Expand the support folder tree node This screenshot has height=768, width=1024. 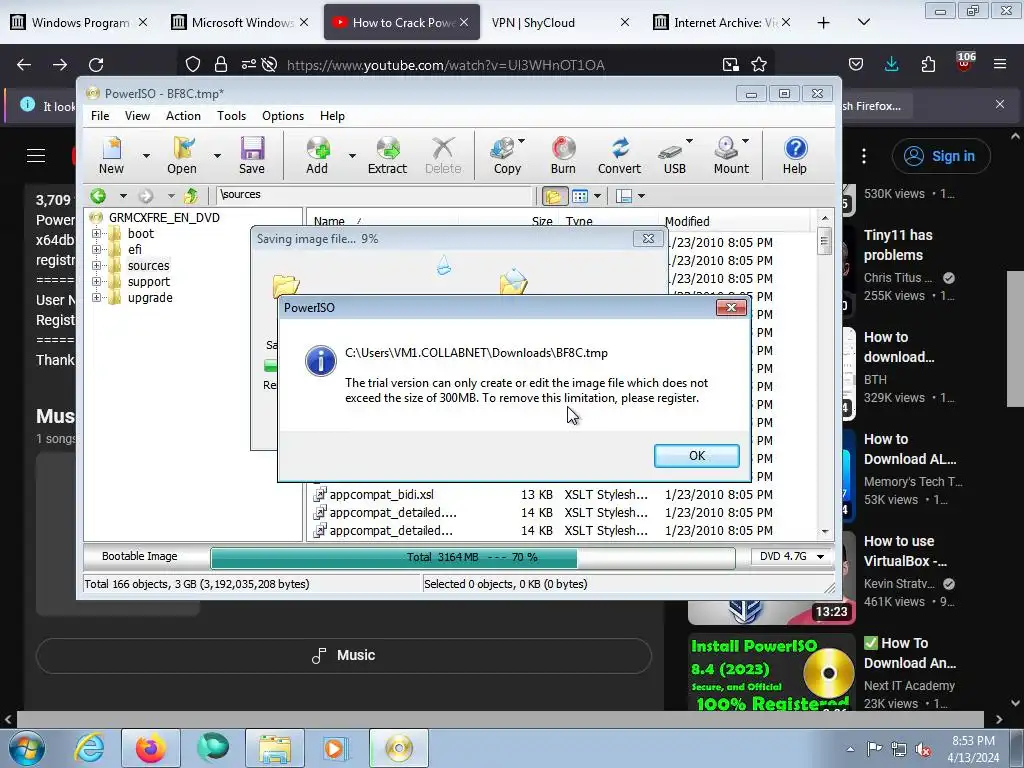tap(97, 281)
